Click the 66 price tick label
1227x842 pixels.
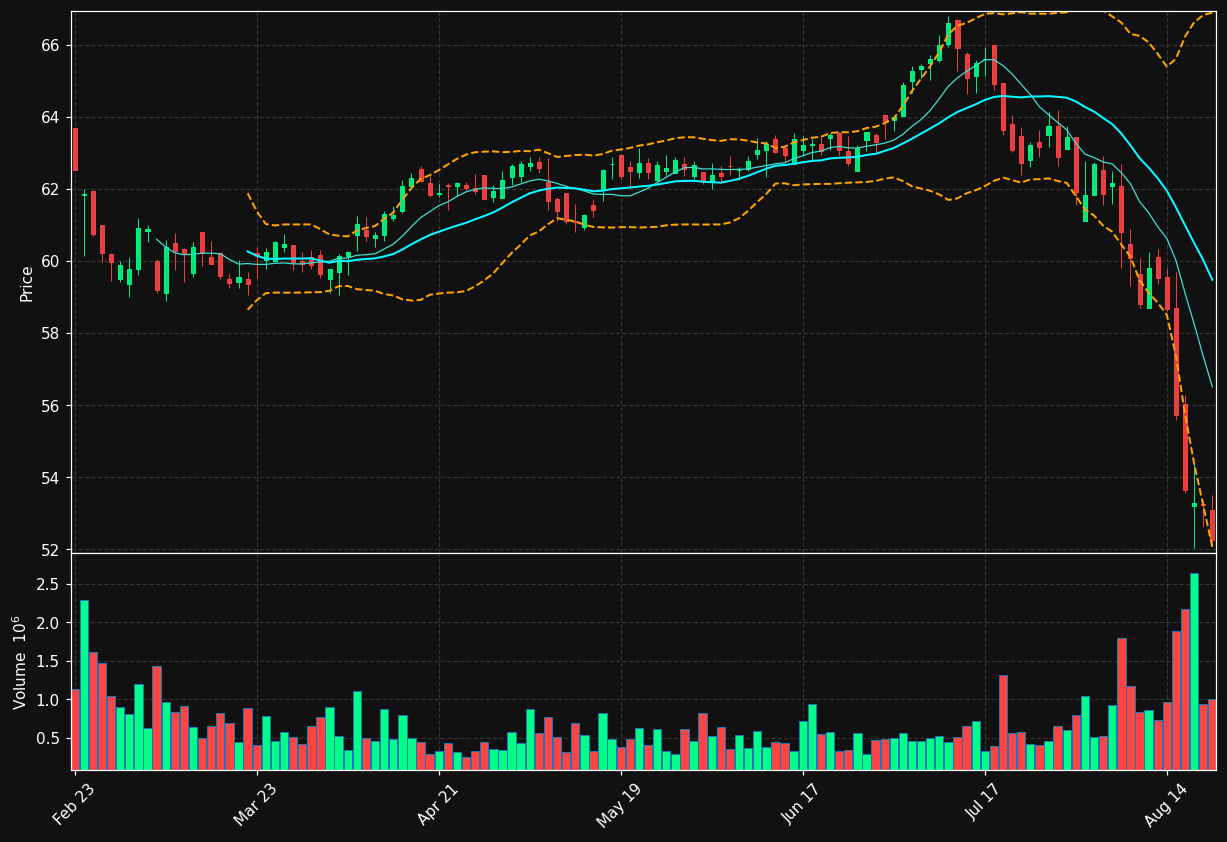click(50, 46)
